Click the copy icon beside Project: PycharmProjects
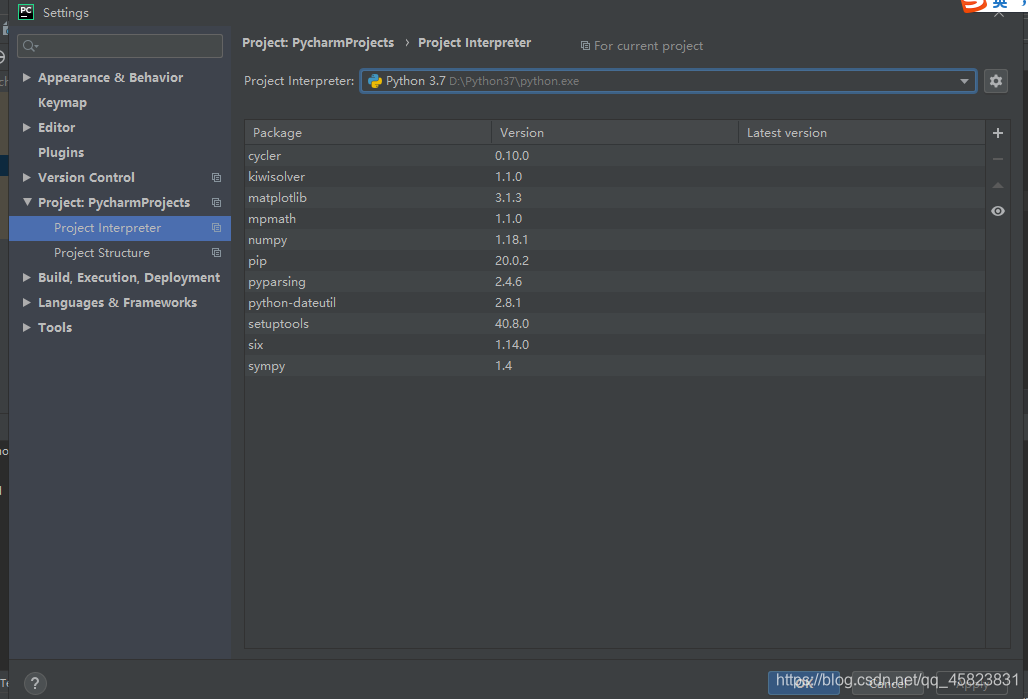Viewport: 1028px width, 699px height. [x=216, y=203]
